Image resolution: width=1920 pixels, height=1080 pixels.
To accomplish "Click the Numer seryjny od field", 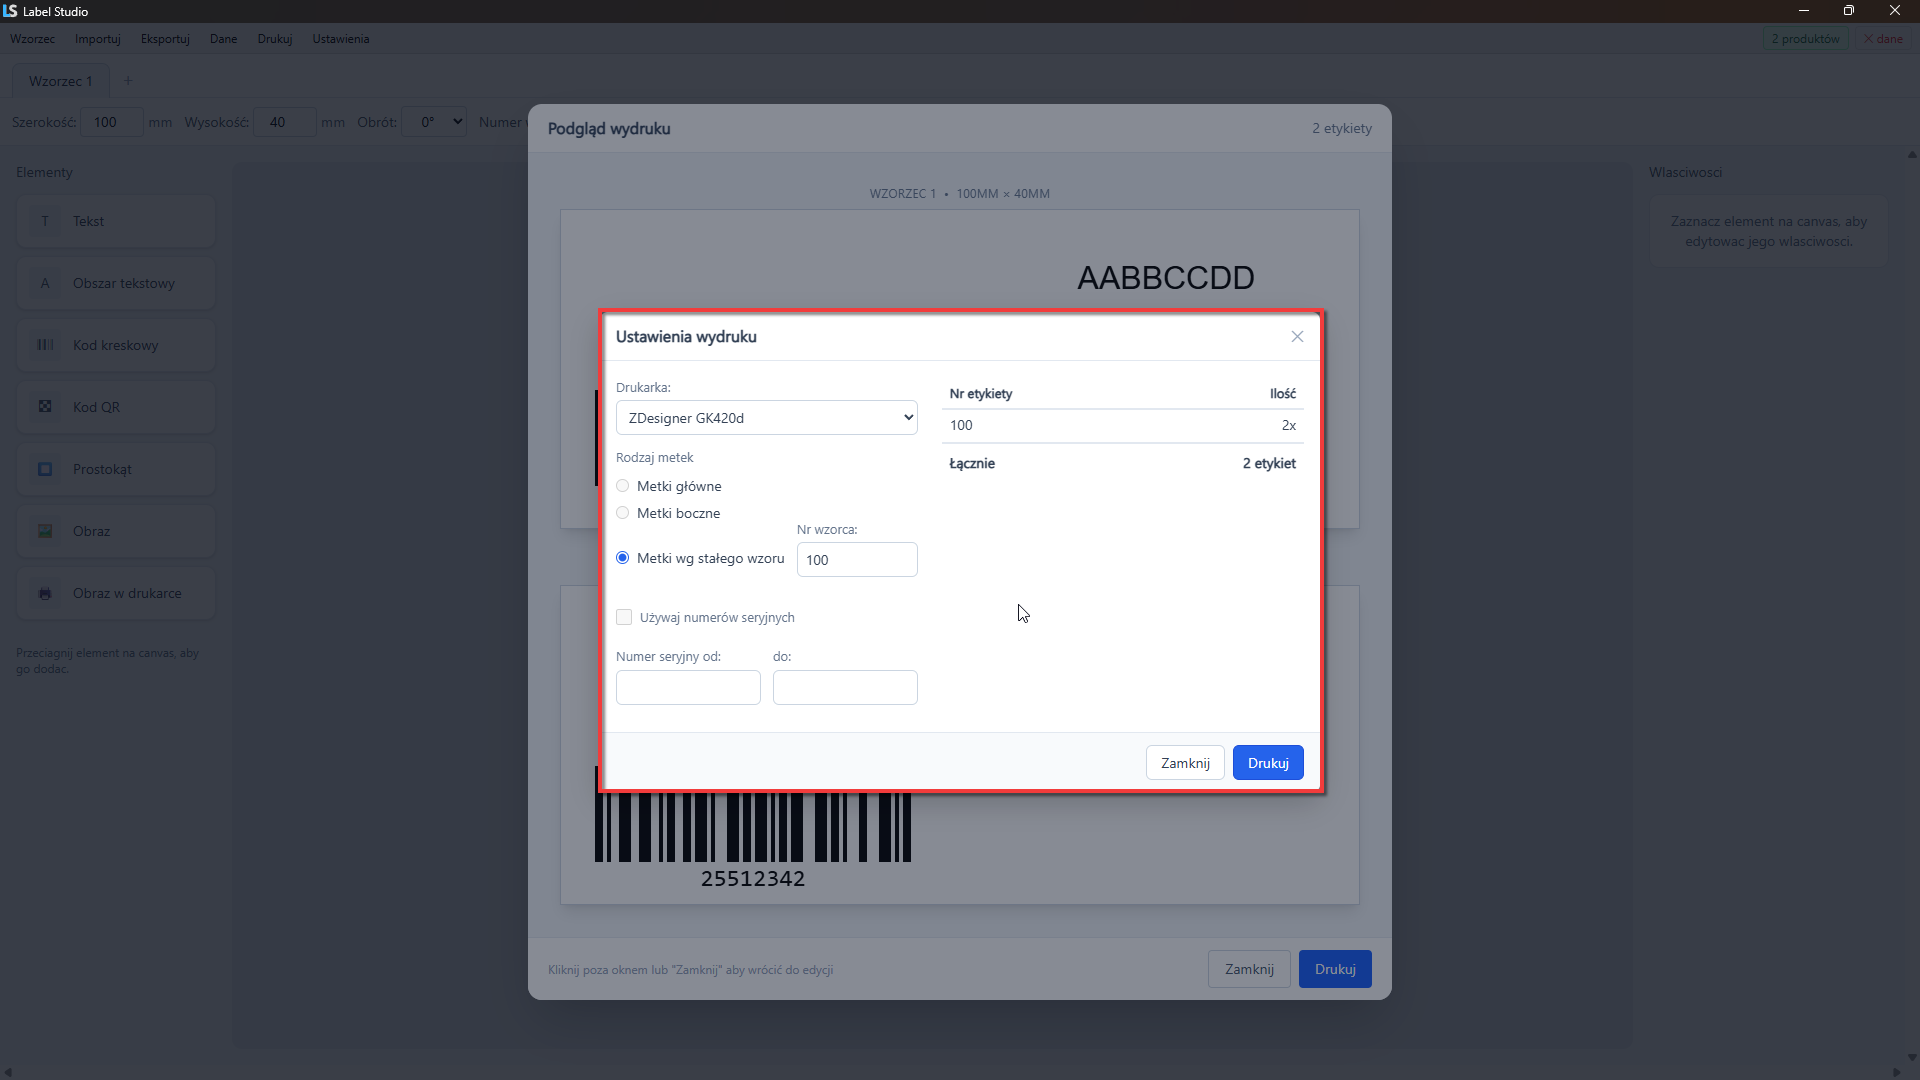I will (688, 688).
